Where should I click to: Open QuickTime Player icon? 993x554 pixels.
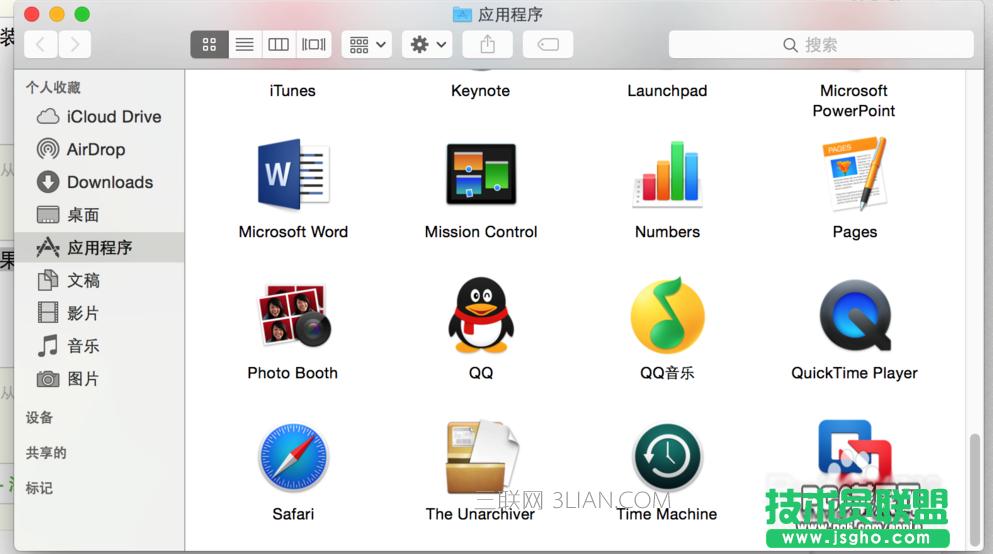coord(854,316)
